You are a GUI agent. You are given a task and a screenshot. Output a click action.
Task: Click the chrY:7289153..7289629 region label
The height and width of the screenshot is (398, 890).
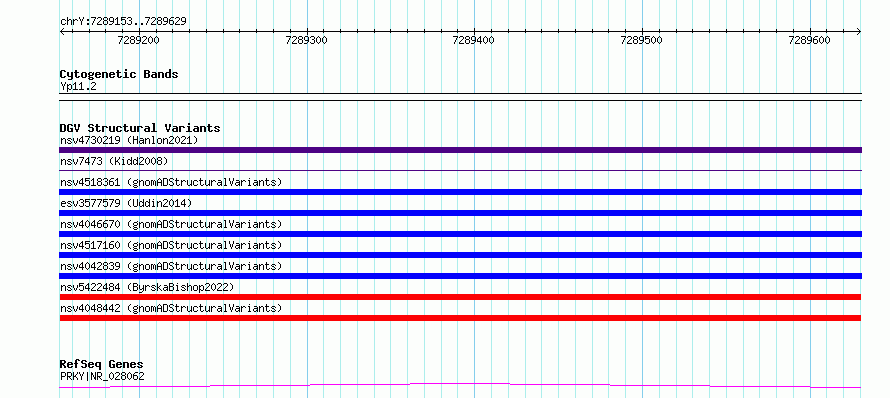click(x=123, y=22)
